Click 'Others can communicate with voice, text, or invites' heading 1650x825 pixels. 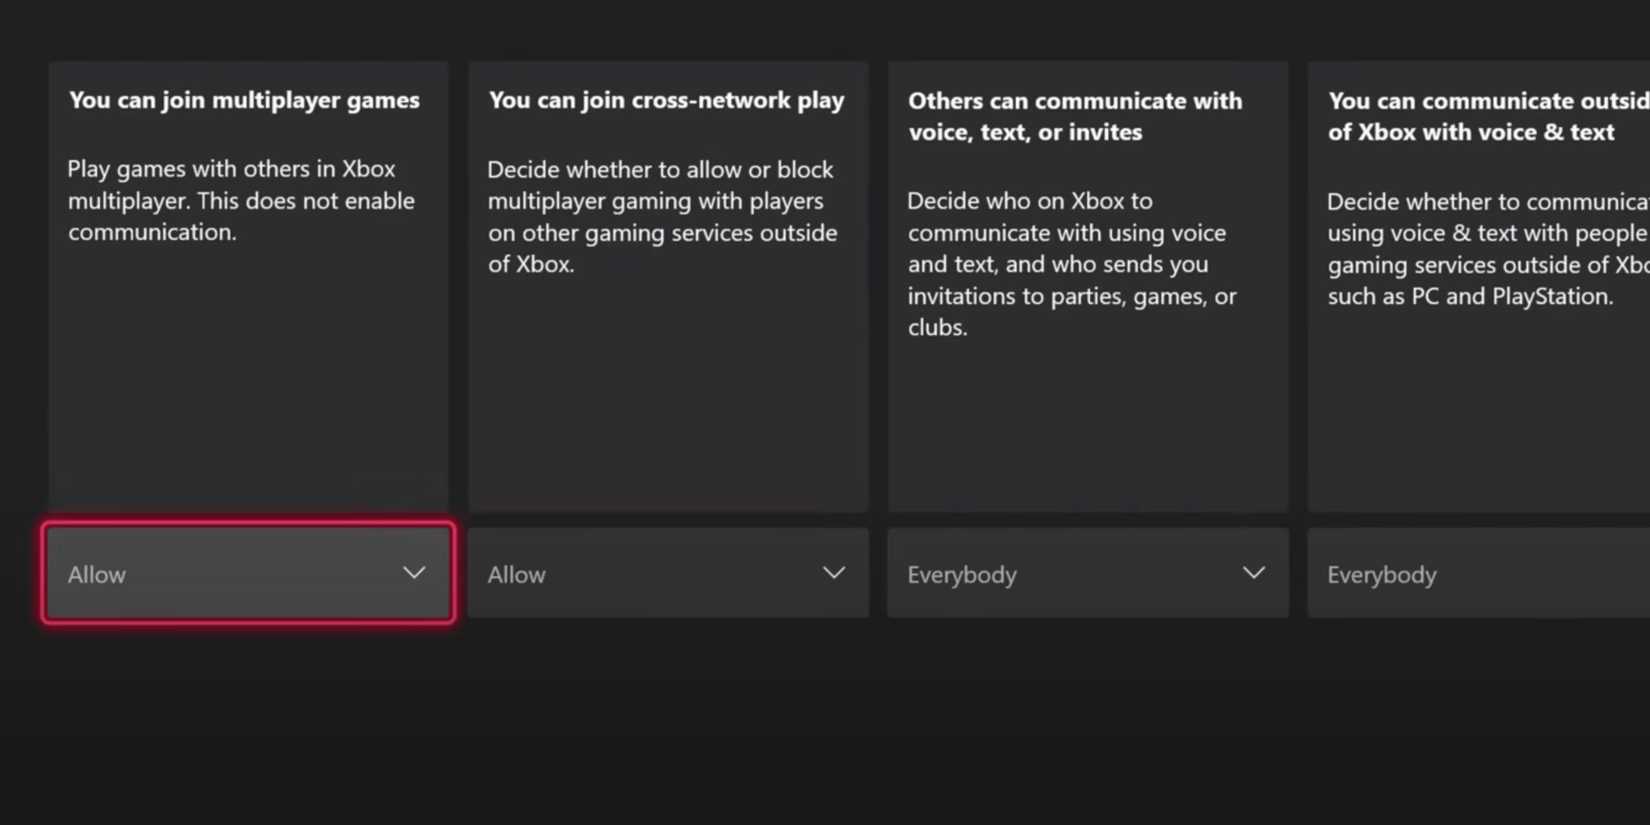click(1075, 116)
